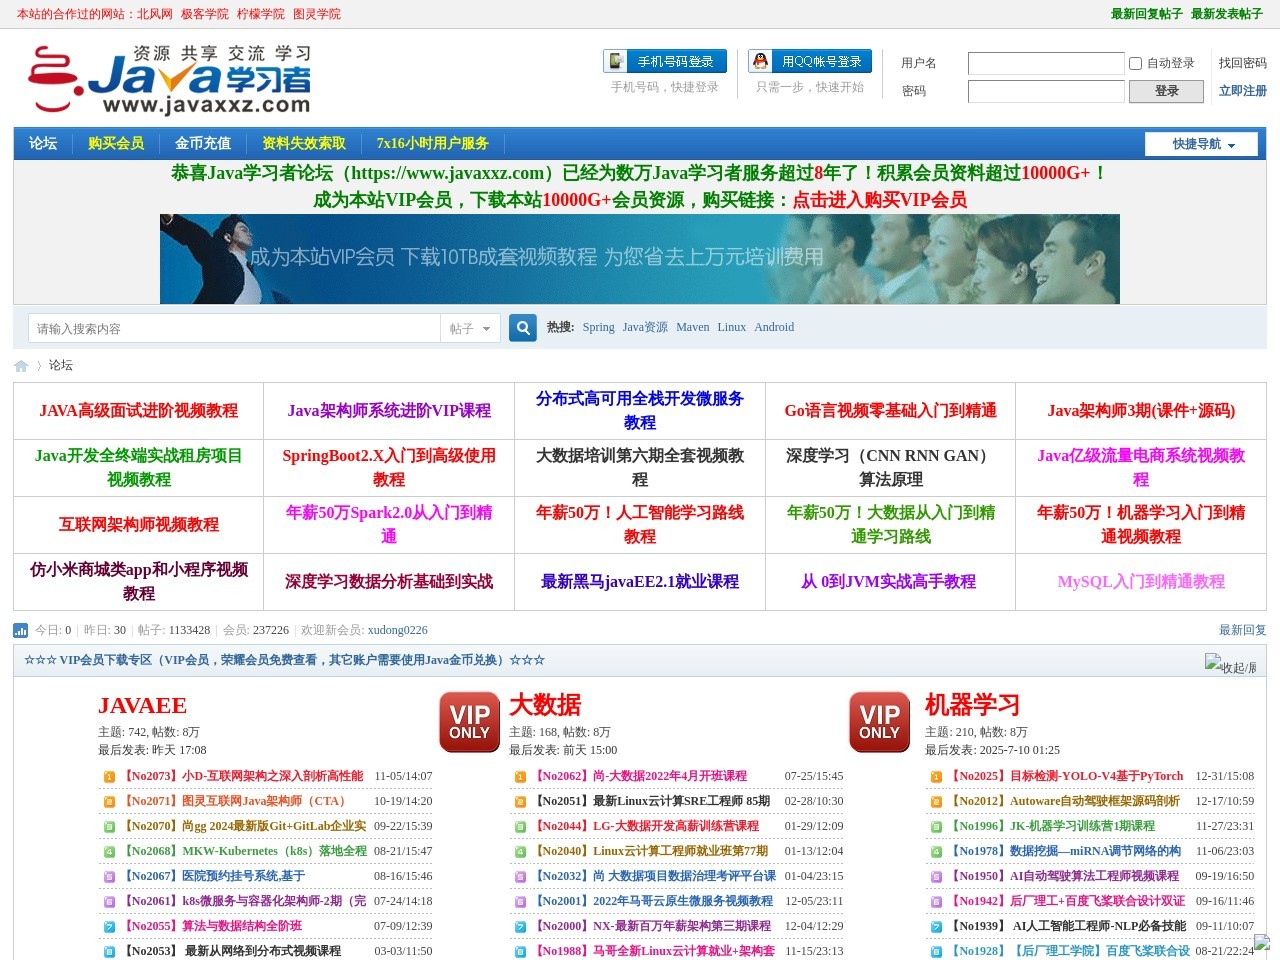Screen dimensions: 1280x960
Task: Toggle the 自动登录 checkbox
Action: pyautogui.click(x=1135, y=63)
